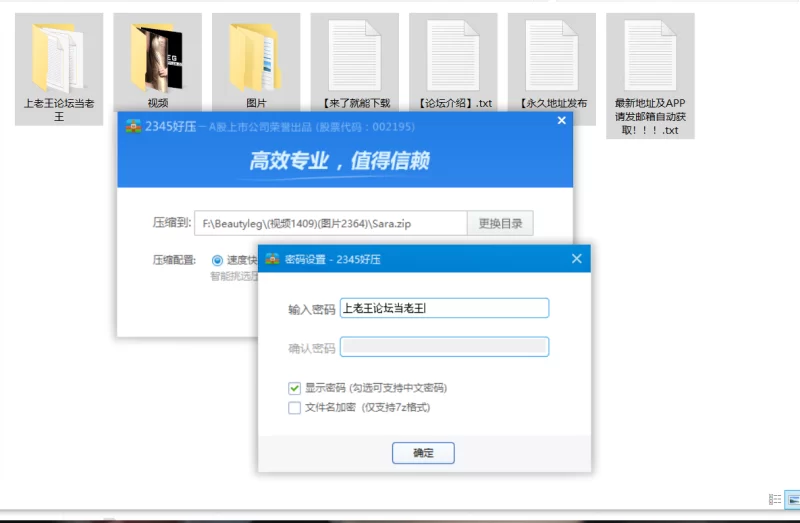Click the 确定 button
This screenshot has height=523, width=800.
[x=423, y=453]
